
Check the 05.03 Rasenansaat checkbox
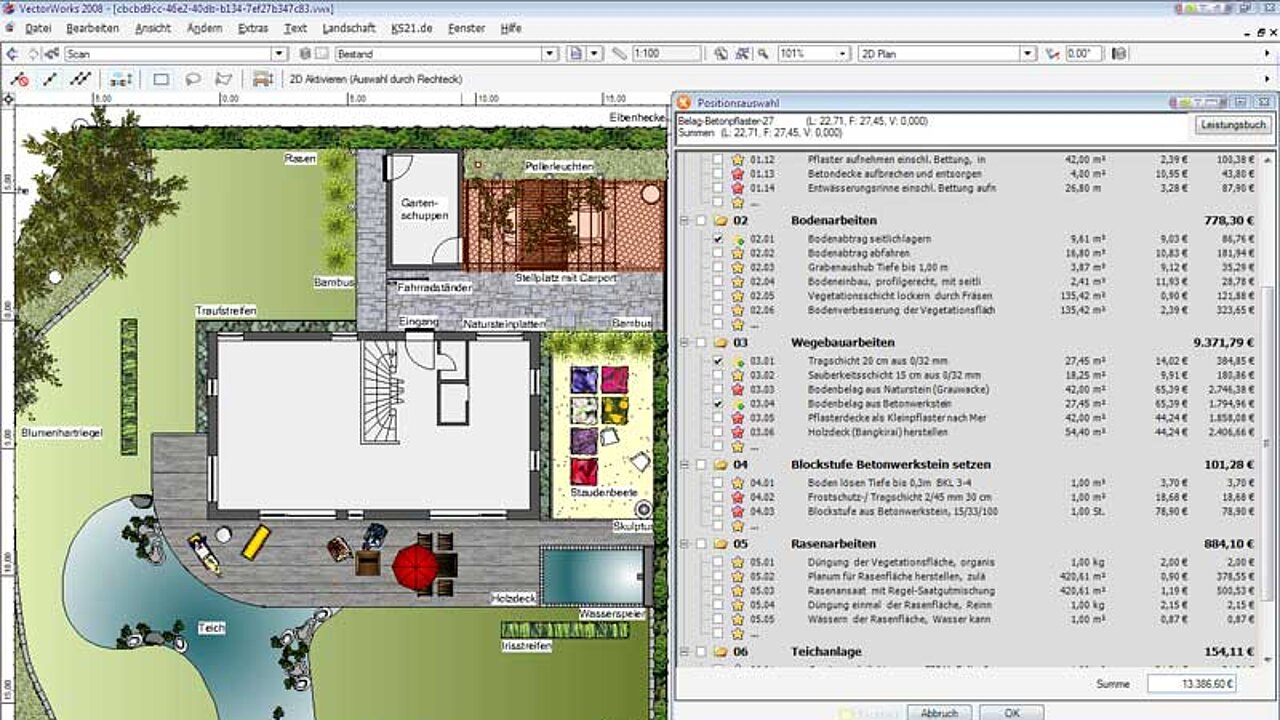click(x=718, y=591)
